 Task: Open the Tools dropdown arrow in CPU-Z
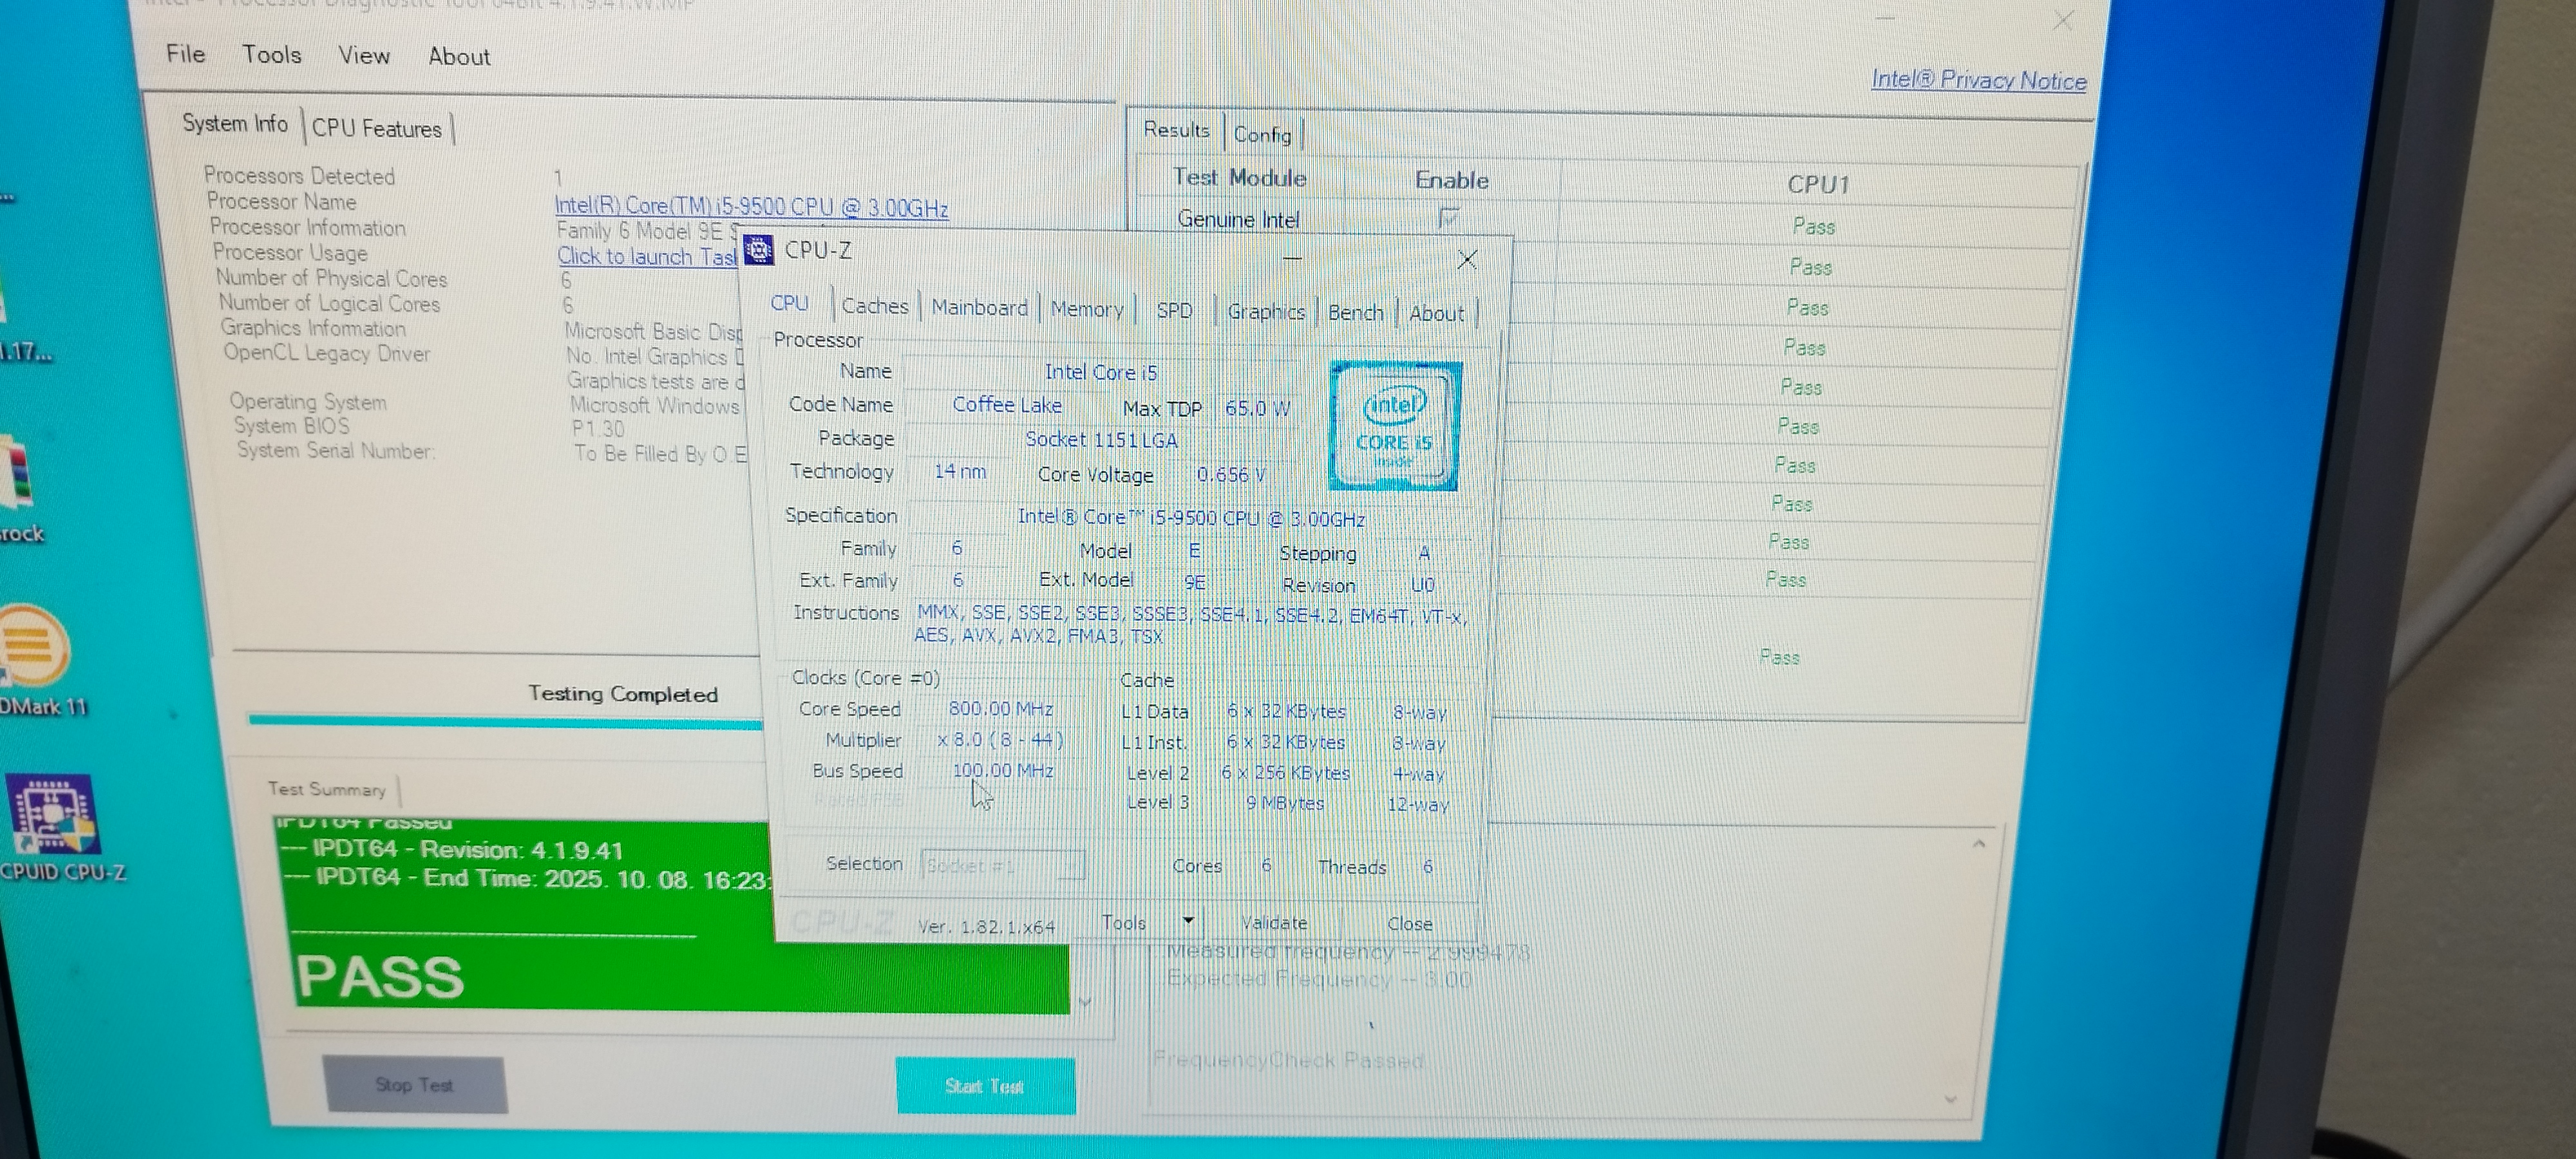(x=1188, y=921)
